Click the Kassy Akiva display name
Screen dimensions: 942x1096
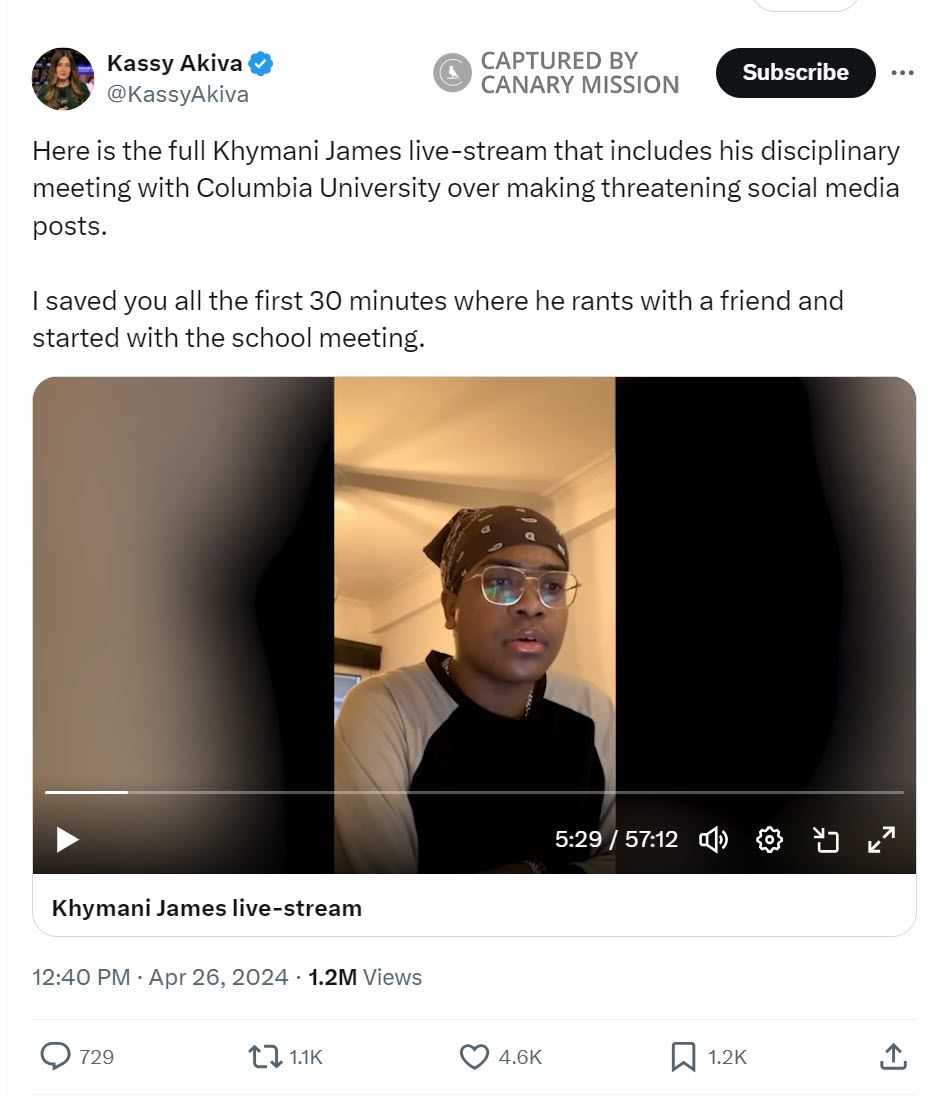pyautogui.click(x=174, y=64)
